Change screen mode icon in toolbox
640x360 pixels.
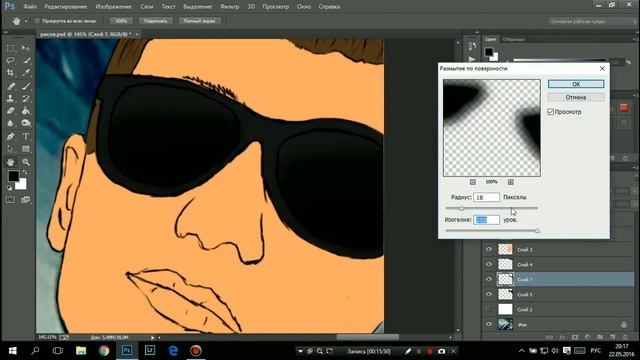pyautogui.click(x=26, y=200)
